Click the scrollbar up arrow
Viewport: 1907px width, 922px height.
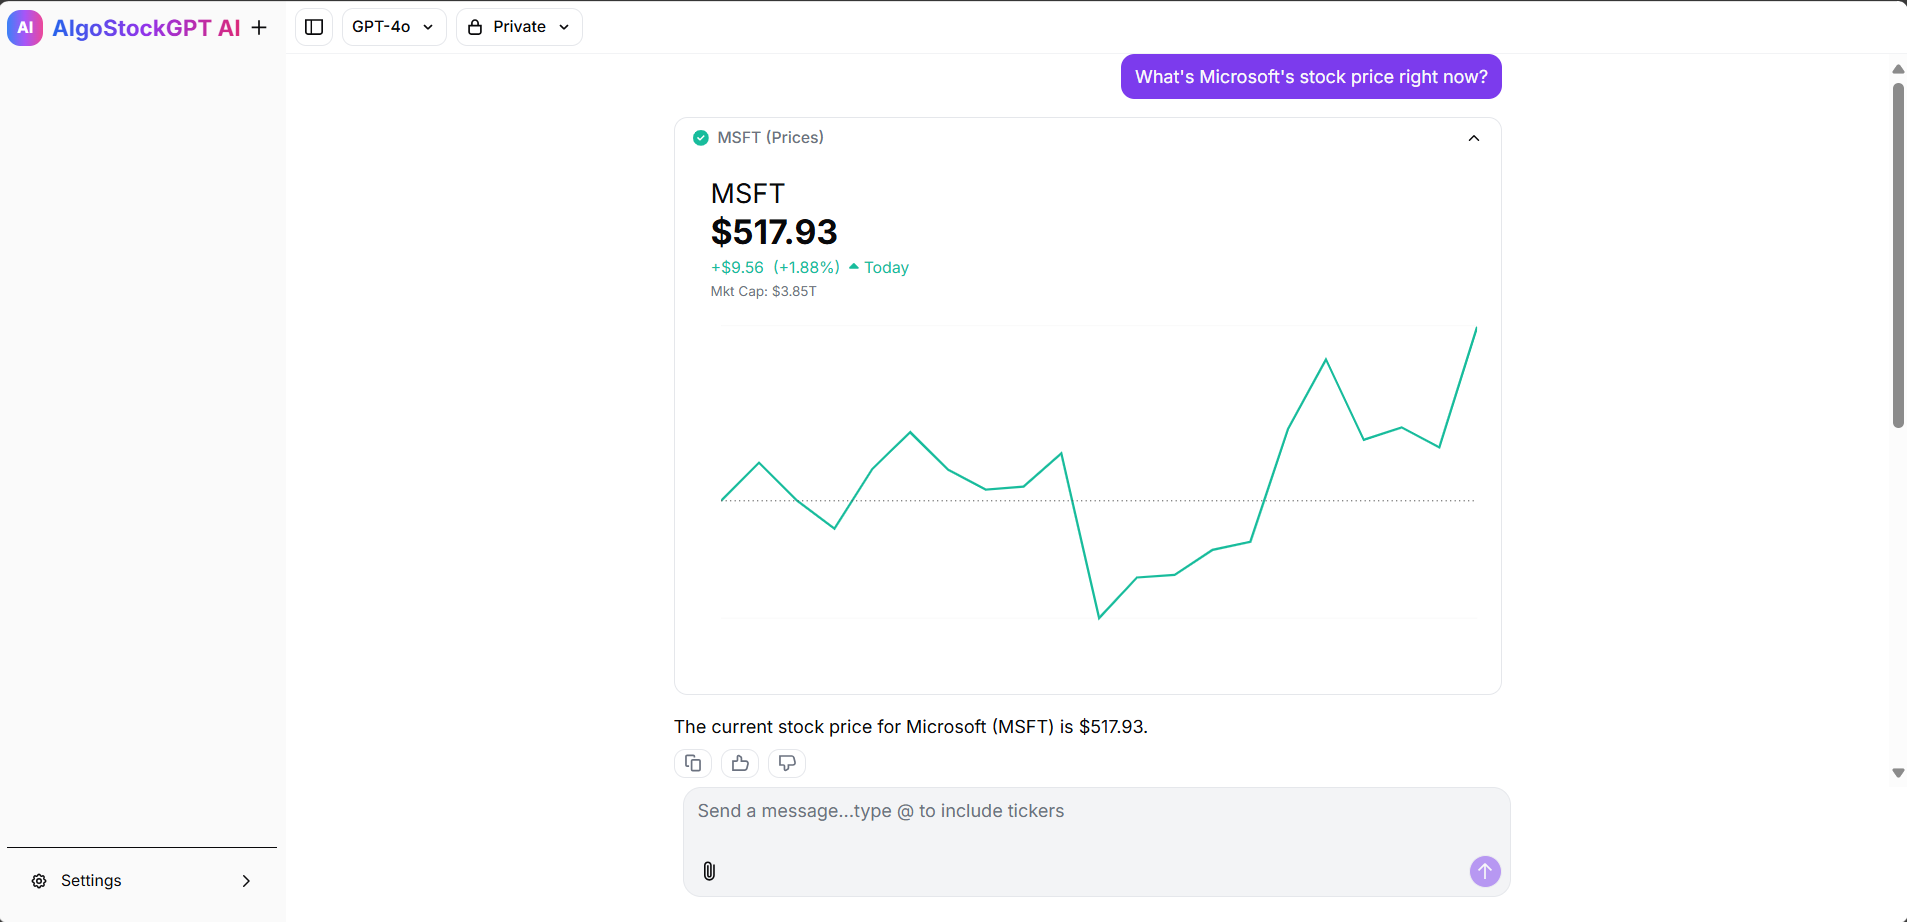pyautogui.click(x=1898, y=69)
